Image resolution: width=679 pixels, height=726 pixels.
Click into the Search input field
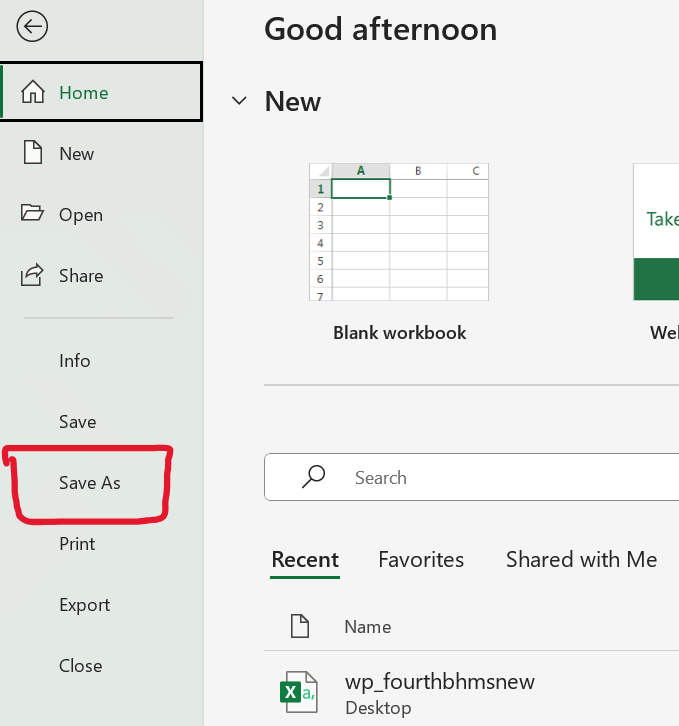(x=500, y=478)
